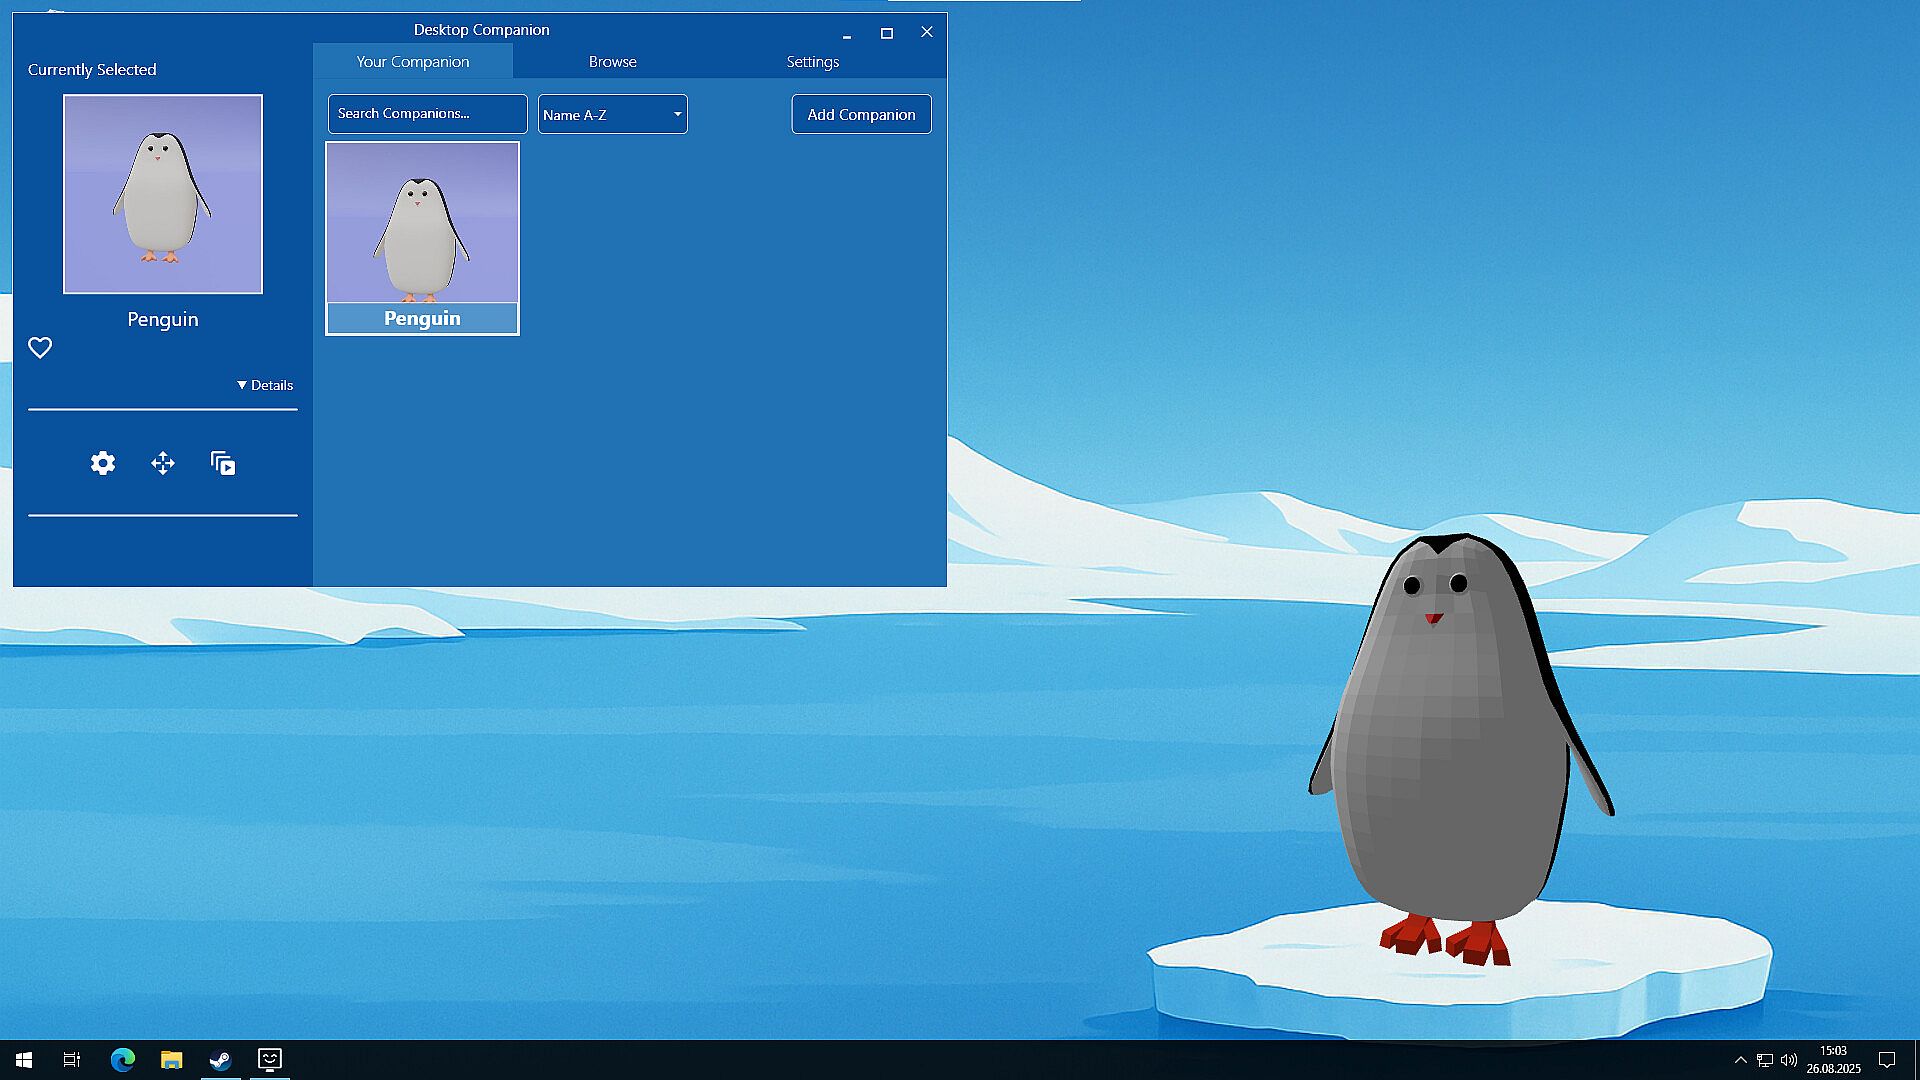Show hidden tray icons chevron

[1740, 1059]
